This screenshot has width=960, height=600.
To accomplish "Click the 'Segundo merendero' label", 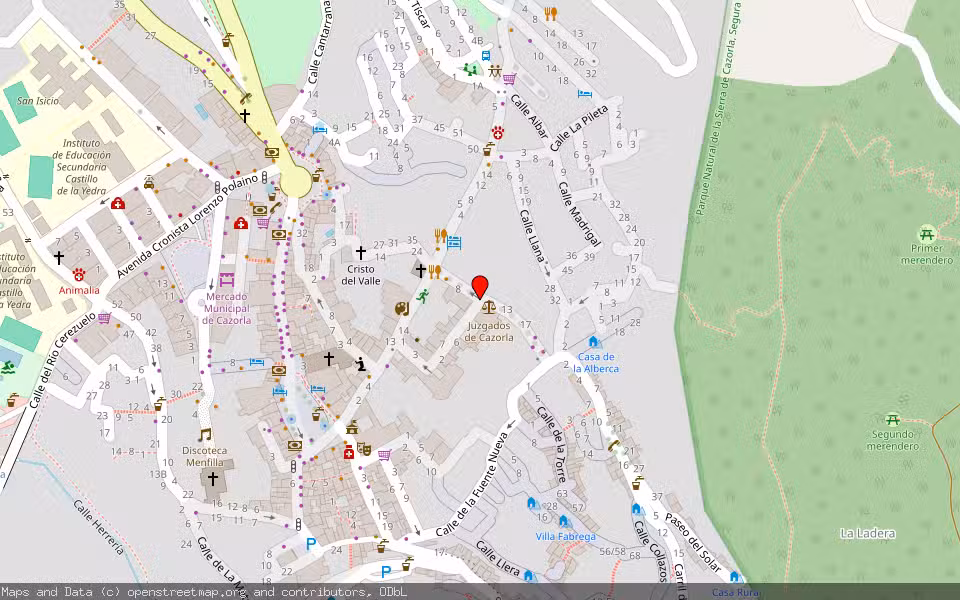I will click(x=893, y=440).
